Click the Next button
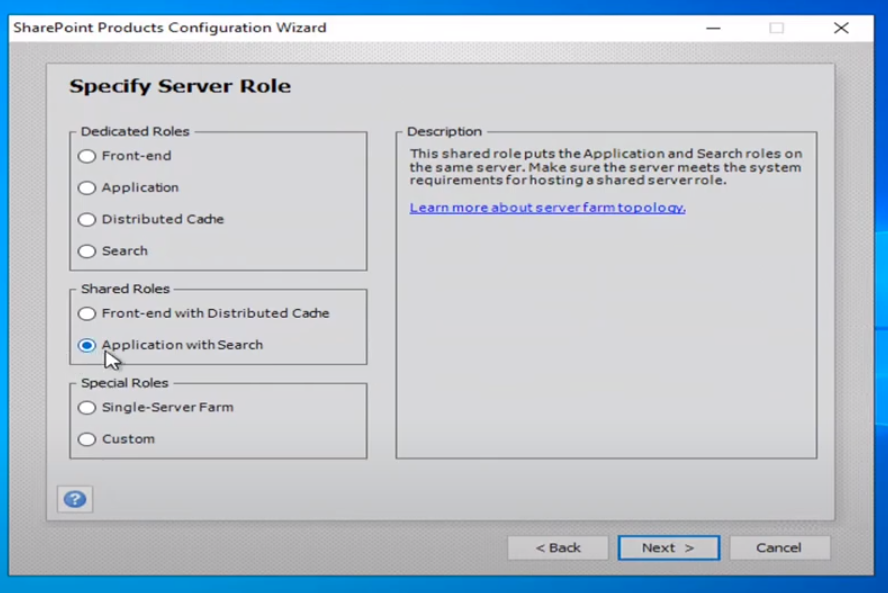The image size is (888, 593). (x=668, y=547)
